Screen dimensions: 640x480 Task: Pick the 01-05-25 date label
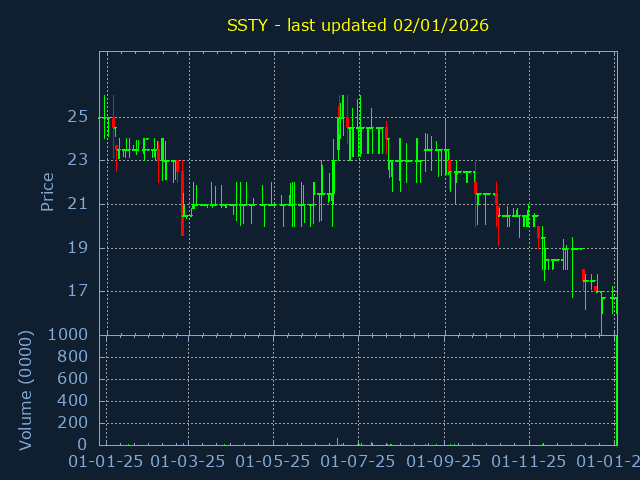[274, 462]
